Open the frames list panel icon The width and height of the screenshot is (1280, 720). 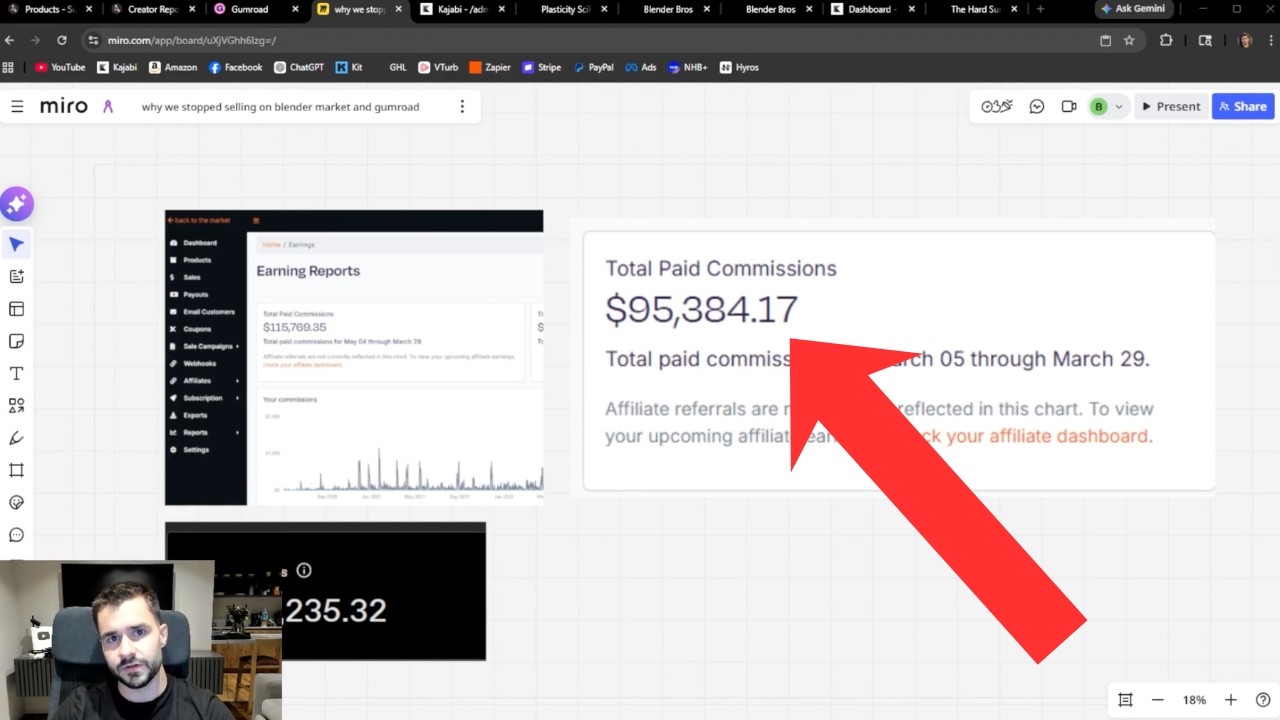tap(1125, 700)
